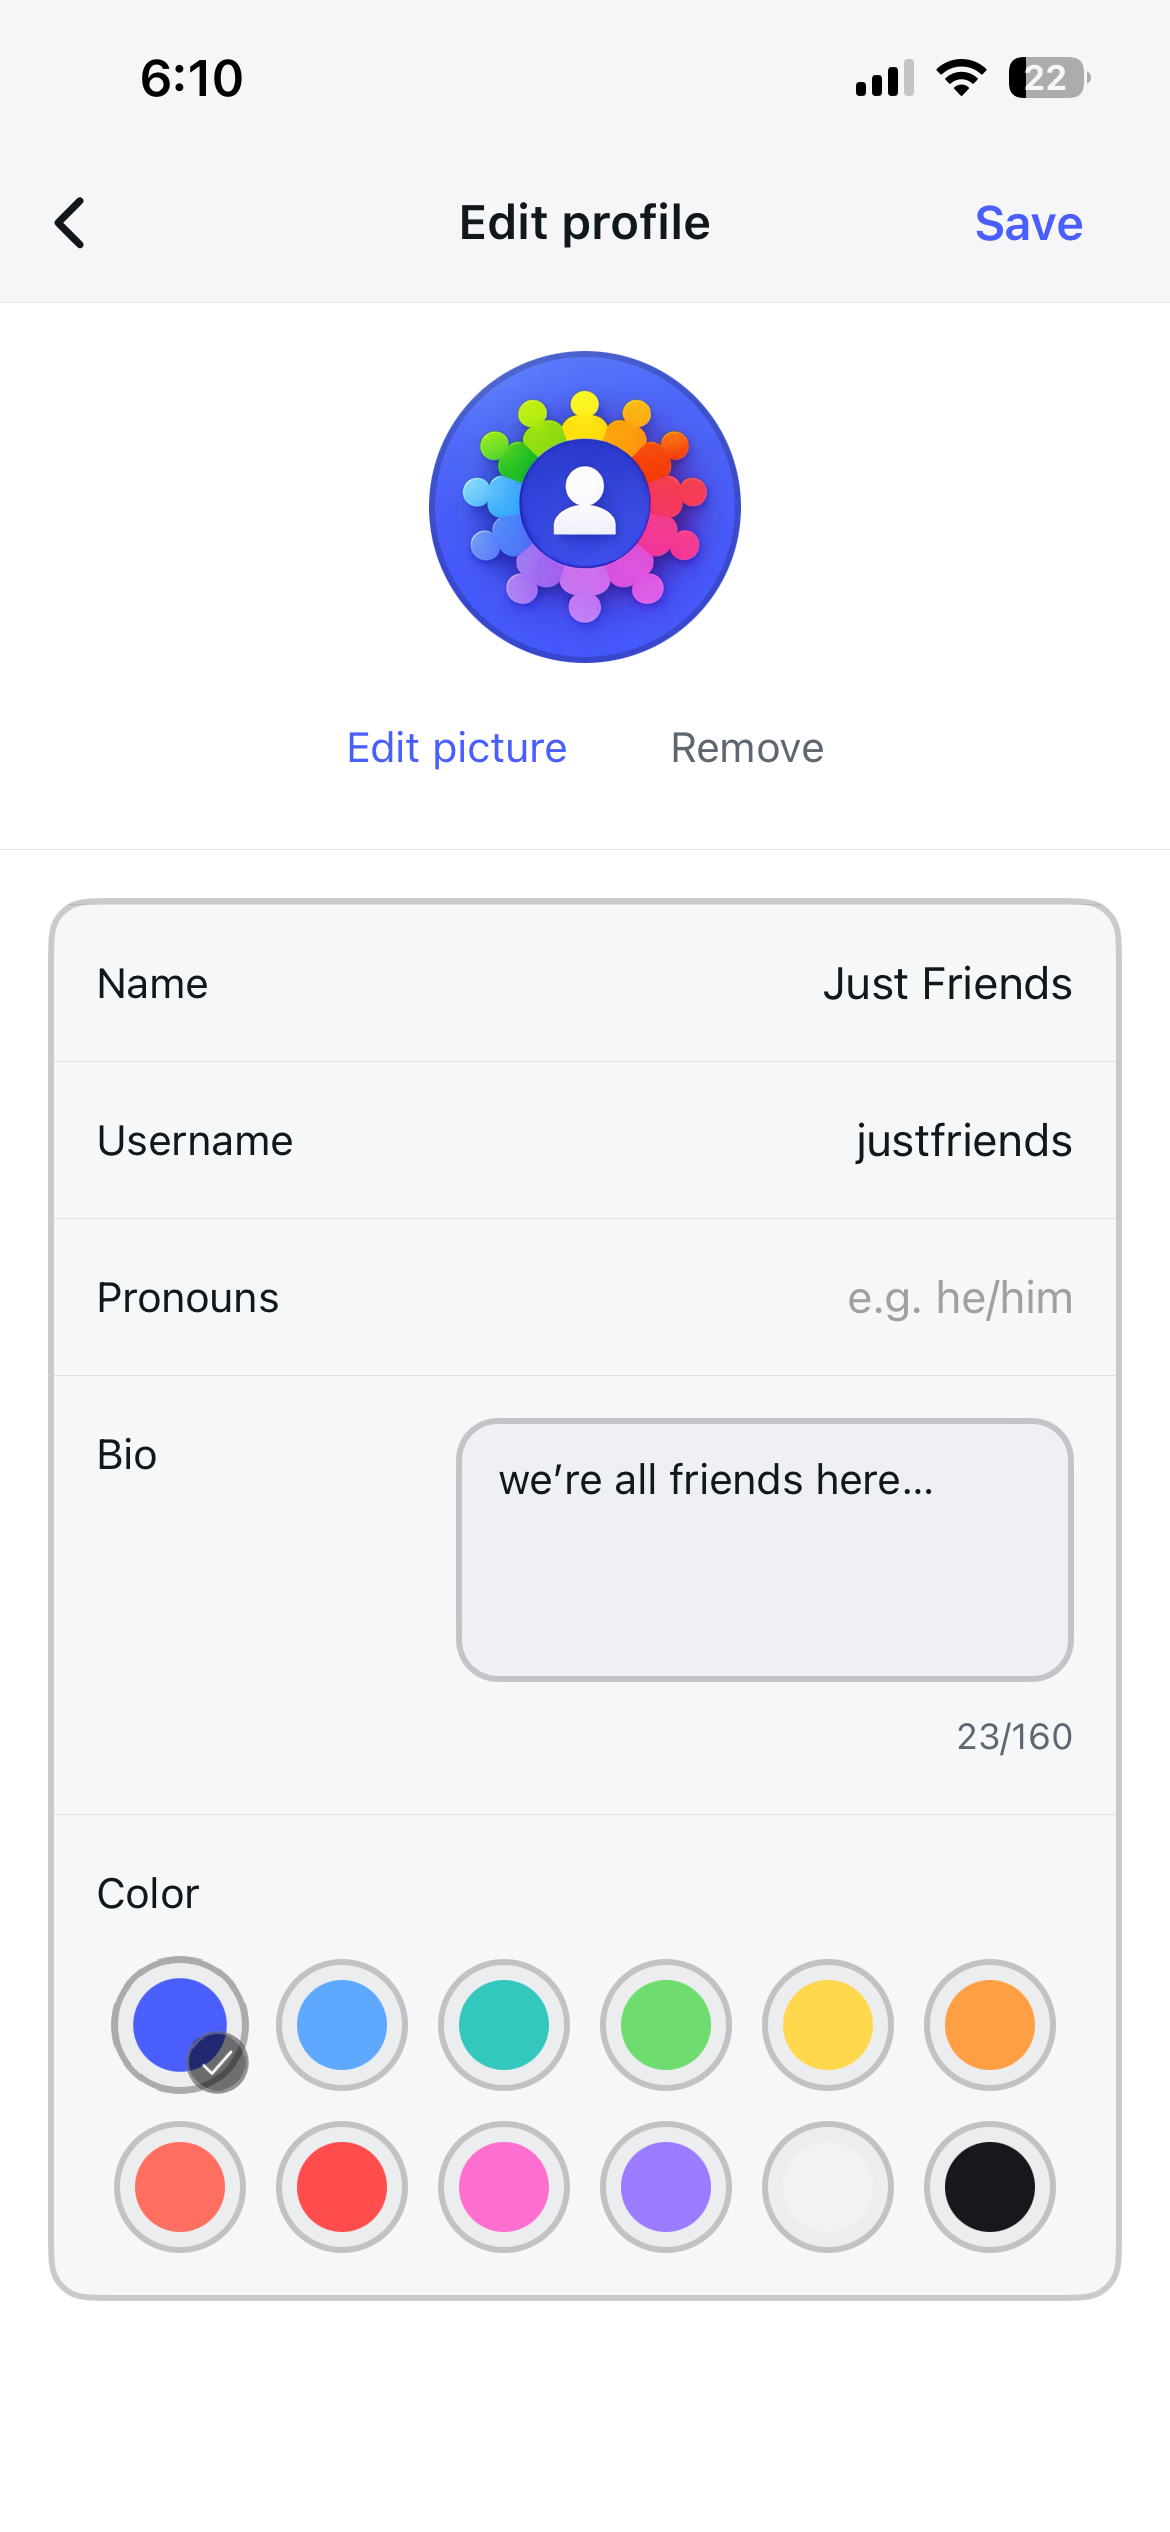
Task: Select the dark blue color swatch
Action: click(x=180, y=2025)
